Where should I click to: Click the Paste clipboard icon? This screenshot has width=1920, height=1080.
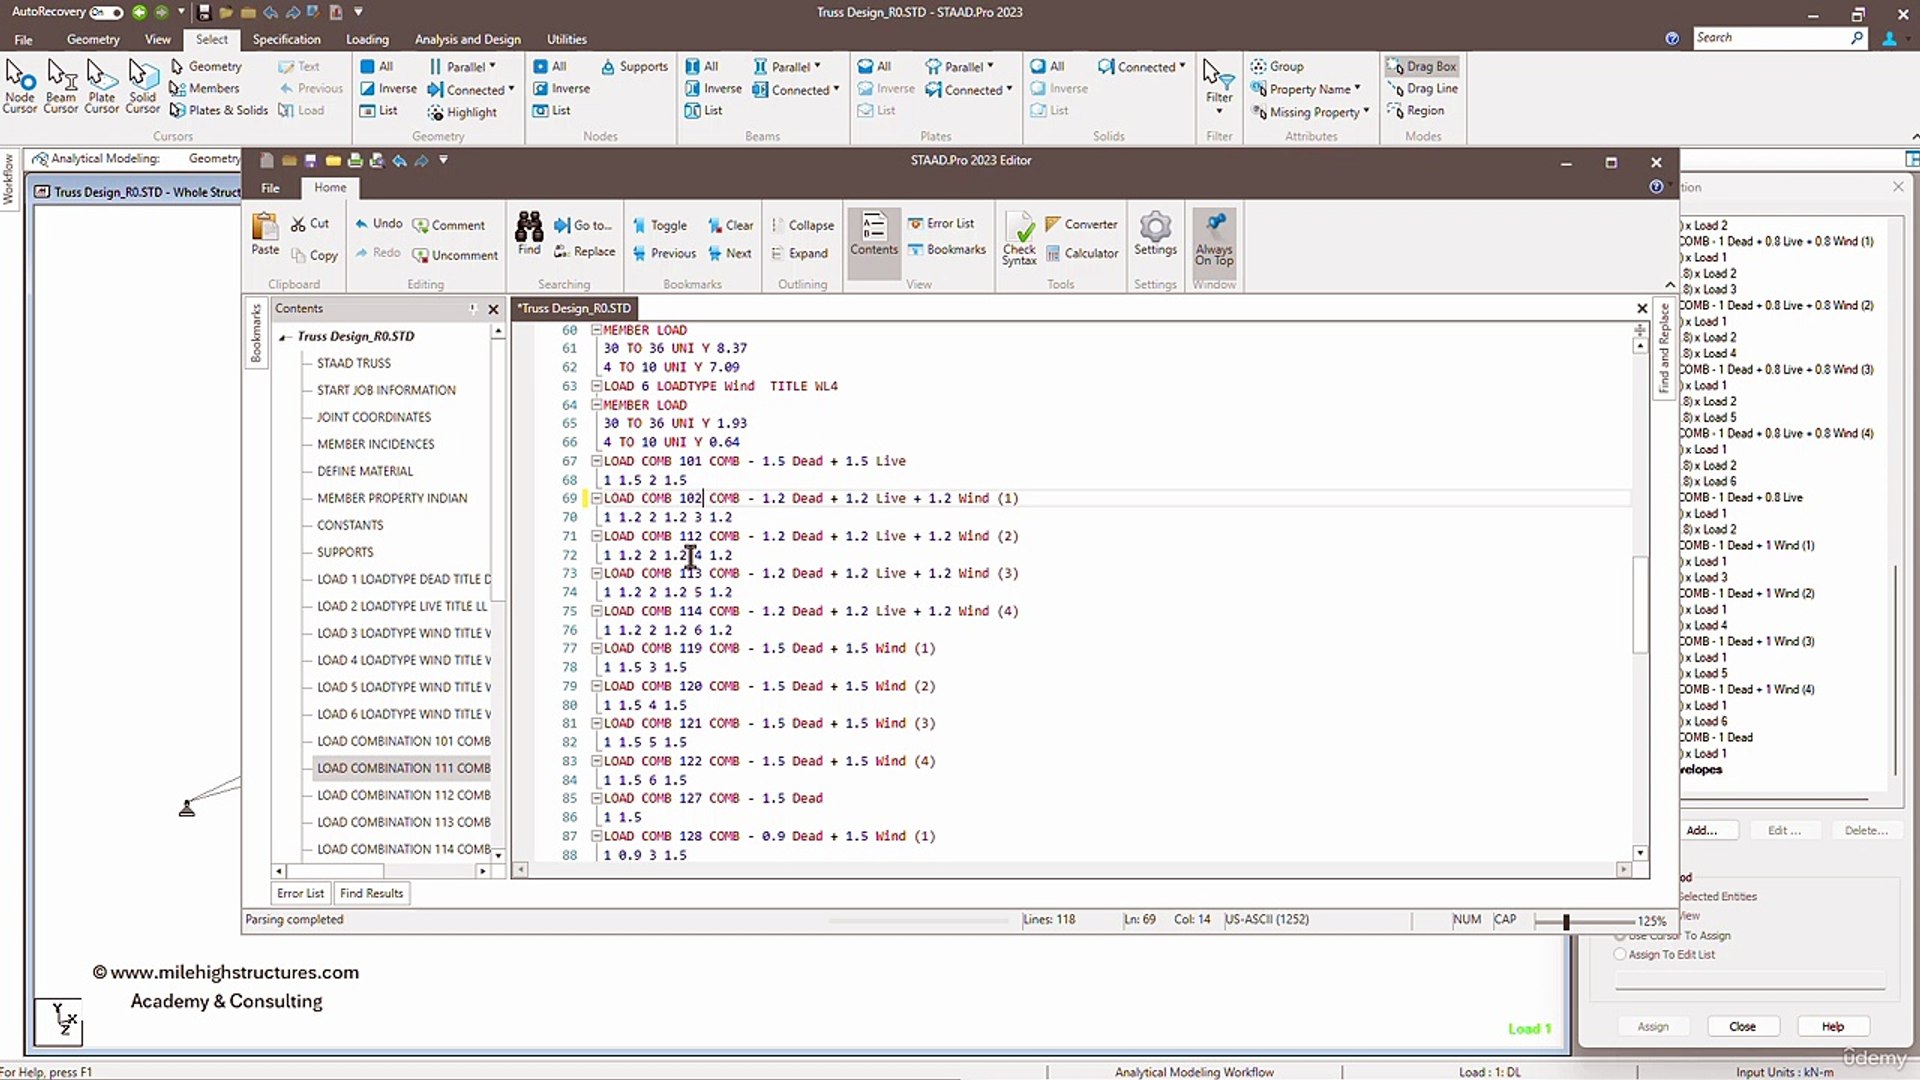[x=265, y=234]
